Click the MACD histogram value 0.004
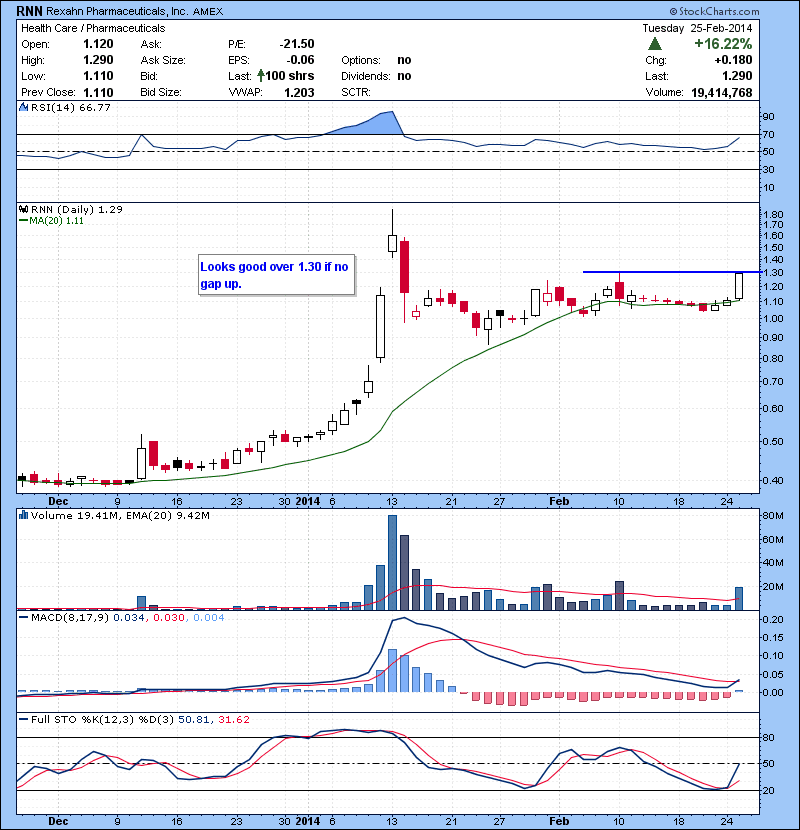This screenshot has height=830, width=800. [x=209, y=618]
